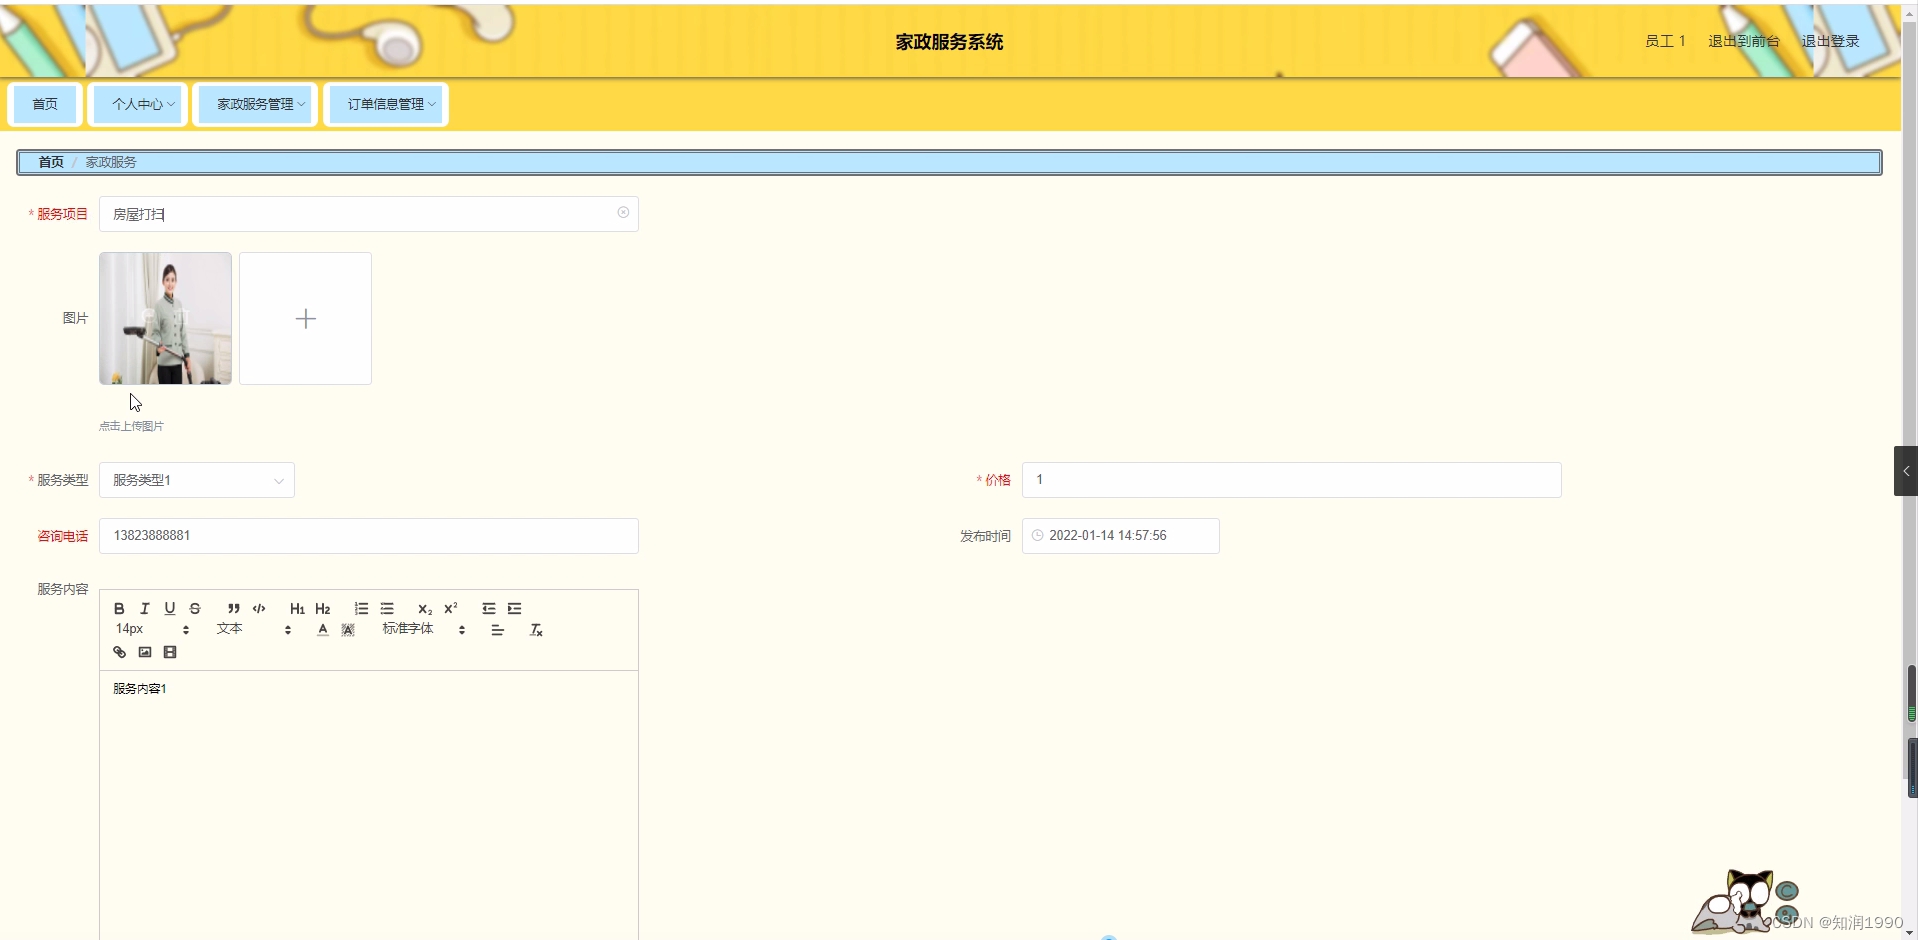
Task: Toggle the ordered list format
Action: tap(360, 608)
